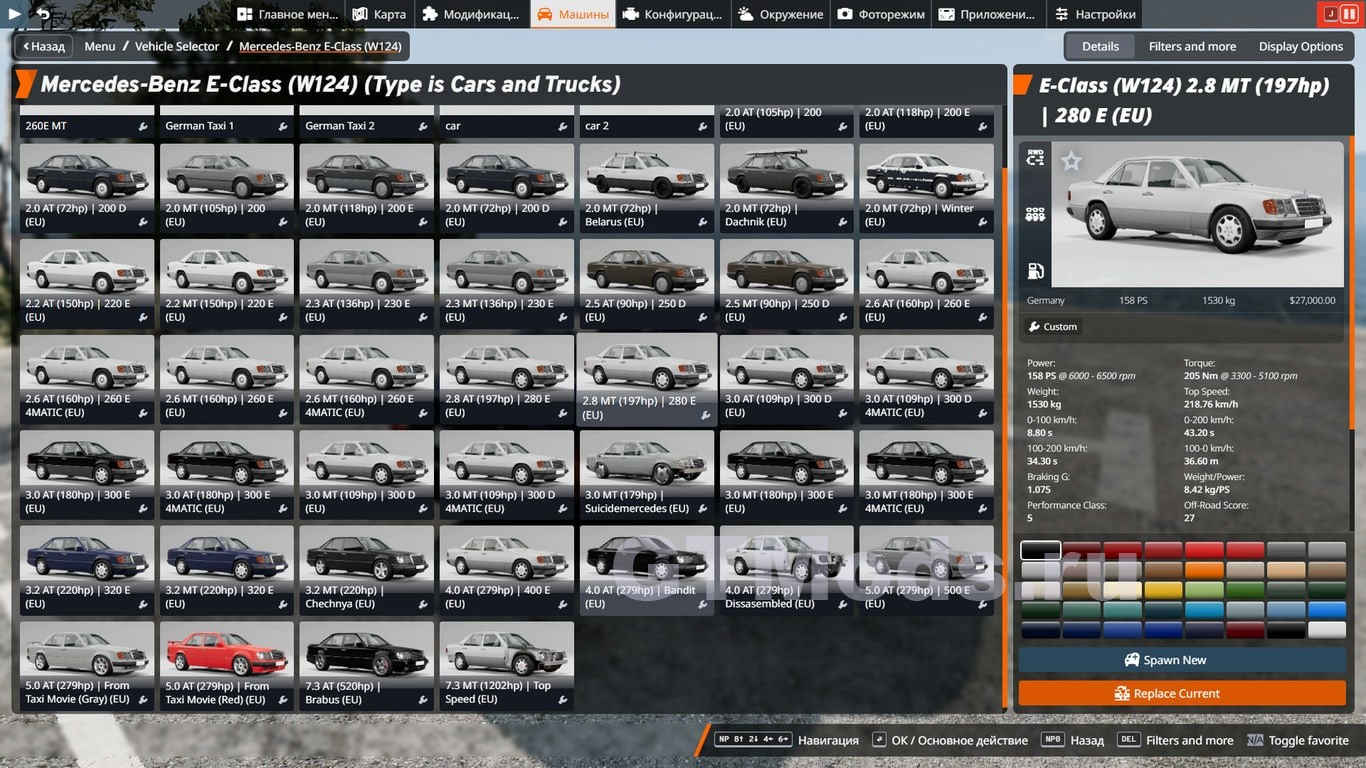Viewport: 1366px width, 768px height.
Task: Toggle the favorite star on the car preview
Action: (1071, 161)
